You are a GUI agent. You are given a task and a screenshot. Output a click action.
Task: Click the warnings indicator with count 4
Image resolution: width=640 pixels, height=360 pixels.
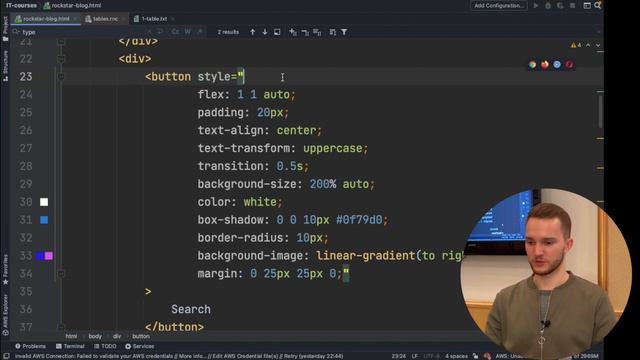point(576,45)
